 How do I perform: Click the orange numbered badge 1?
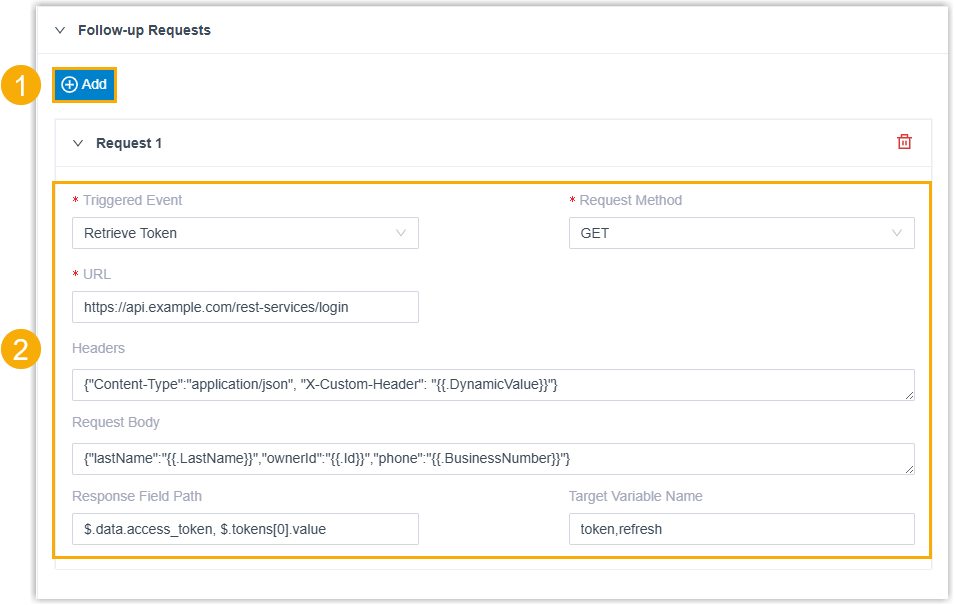click(x=18, y=85)
